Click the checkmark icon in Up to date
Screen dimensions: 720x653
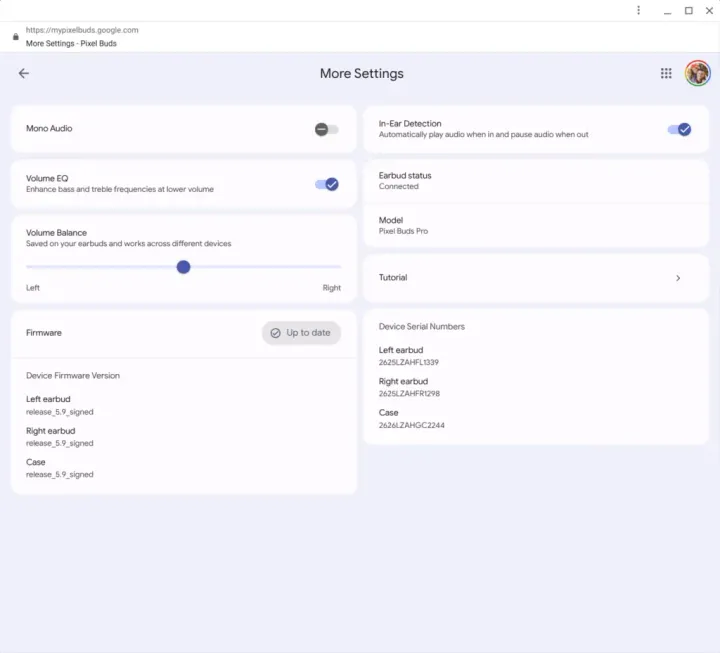275,333
